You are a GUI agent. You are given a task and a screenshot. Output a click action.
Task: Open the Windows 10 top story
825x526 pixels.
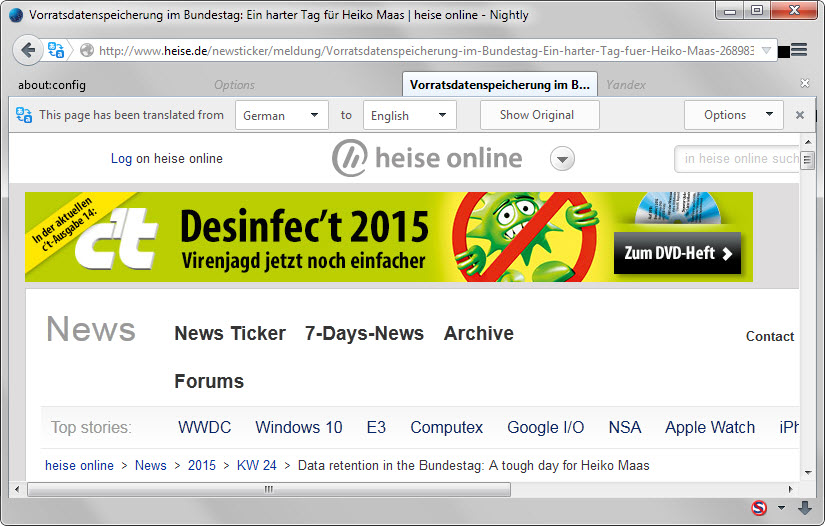298,427
